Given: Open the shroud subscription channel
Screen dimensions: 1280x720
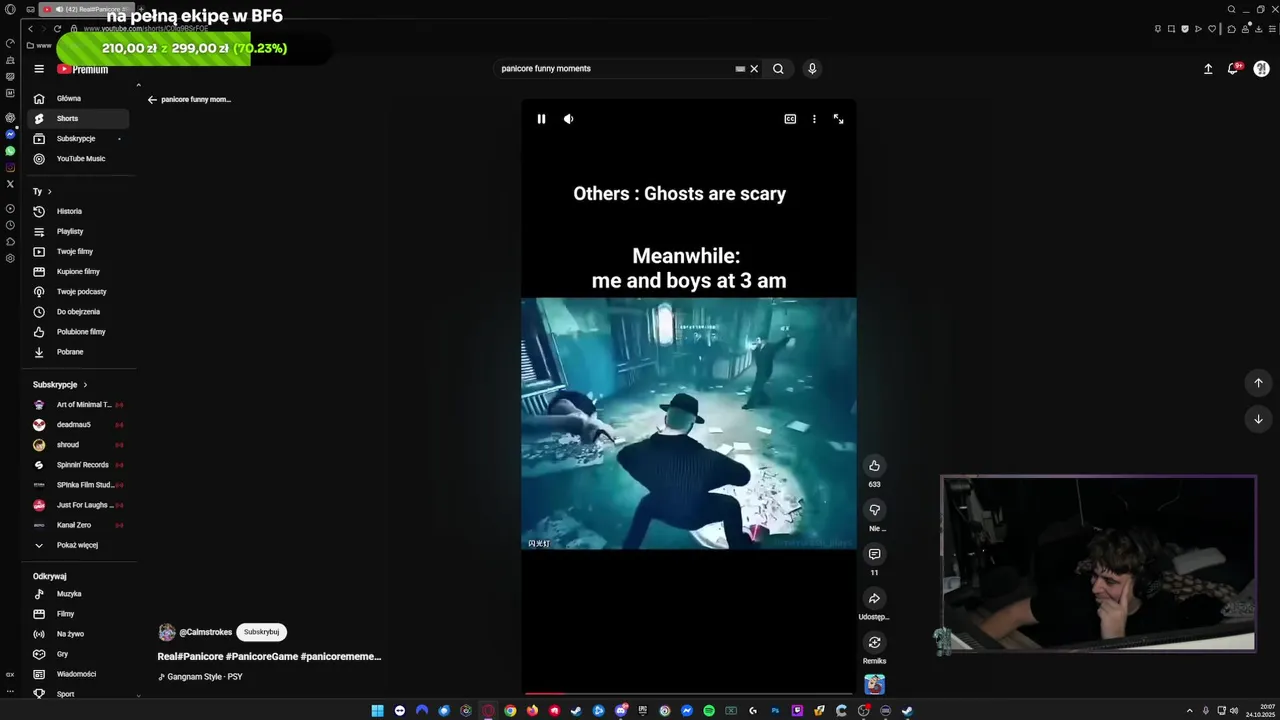Looking at the screenshot, I should click(78, 444).
